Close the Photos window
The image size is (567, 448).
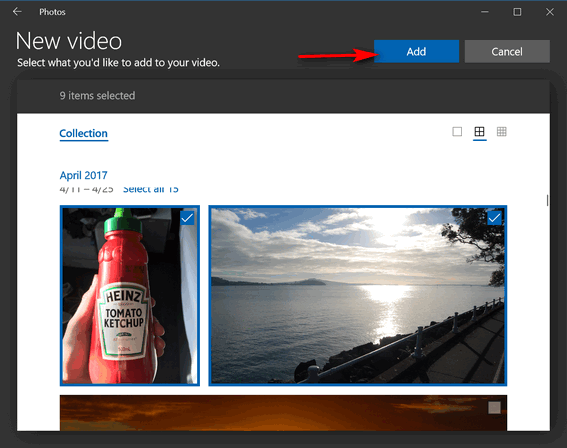(550, 12)
